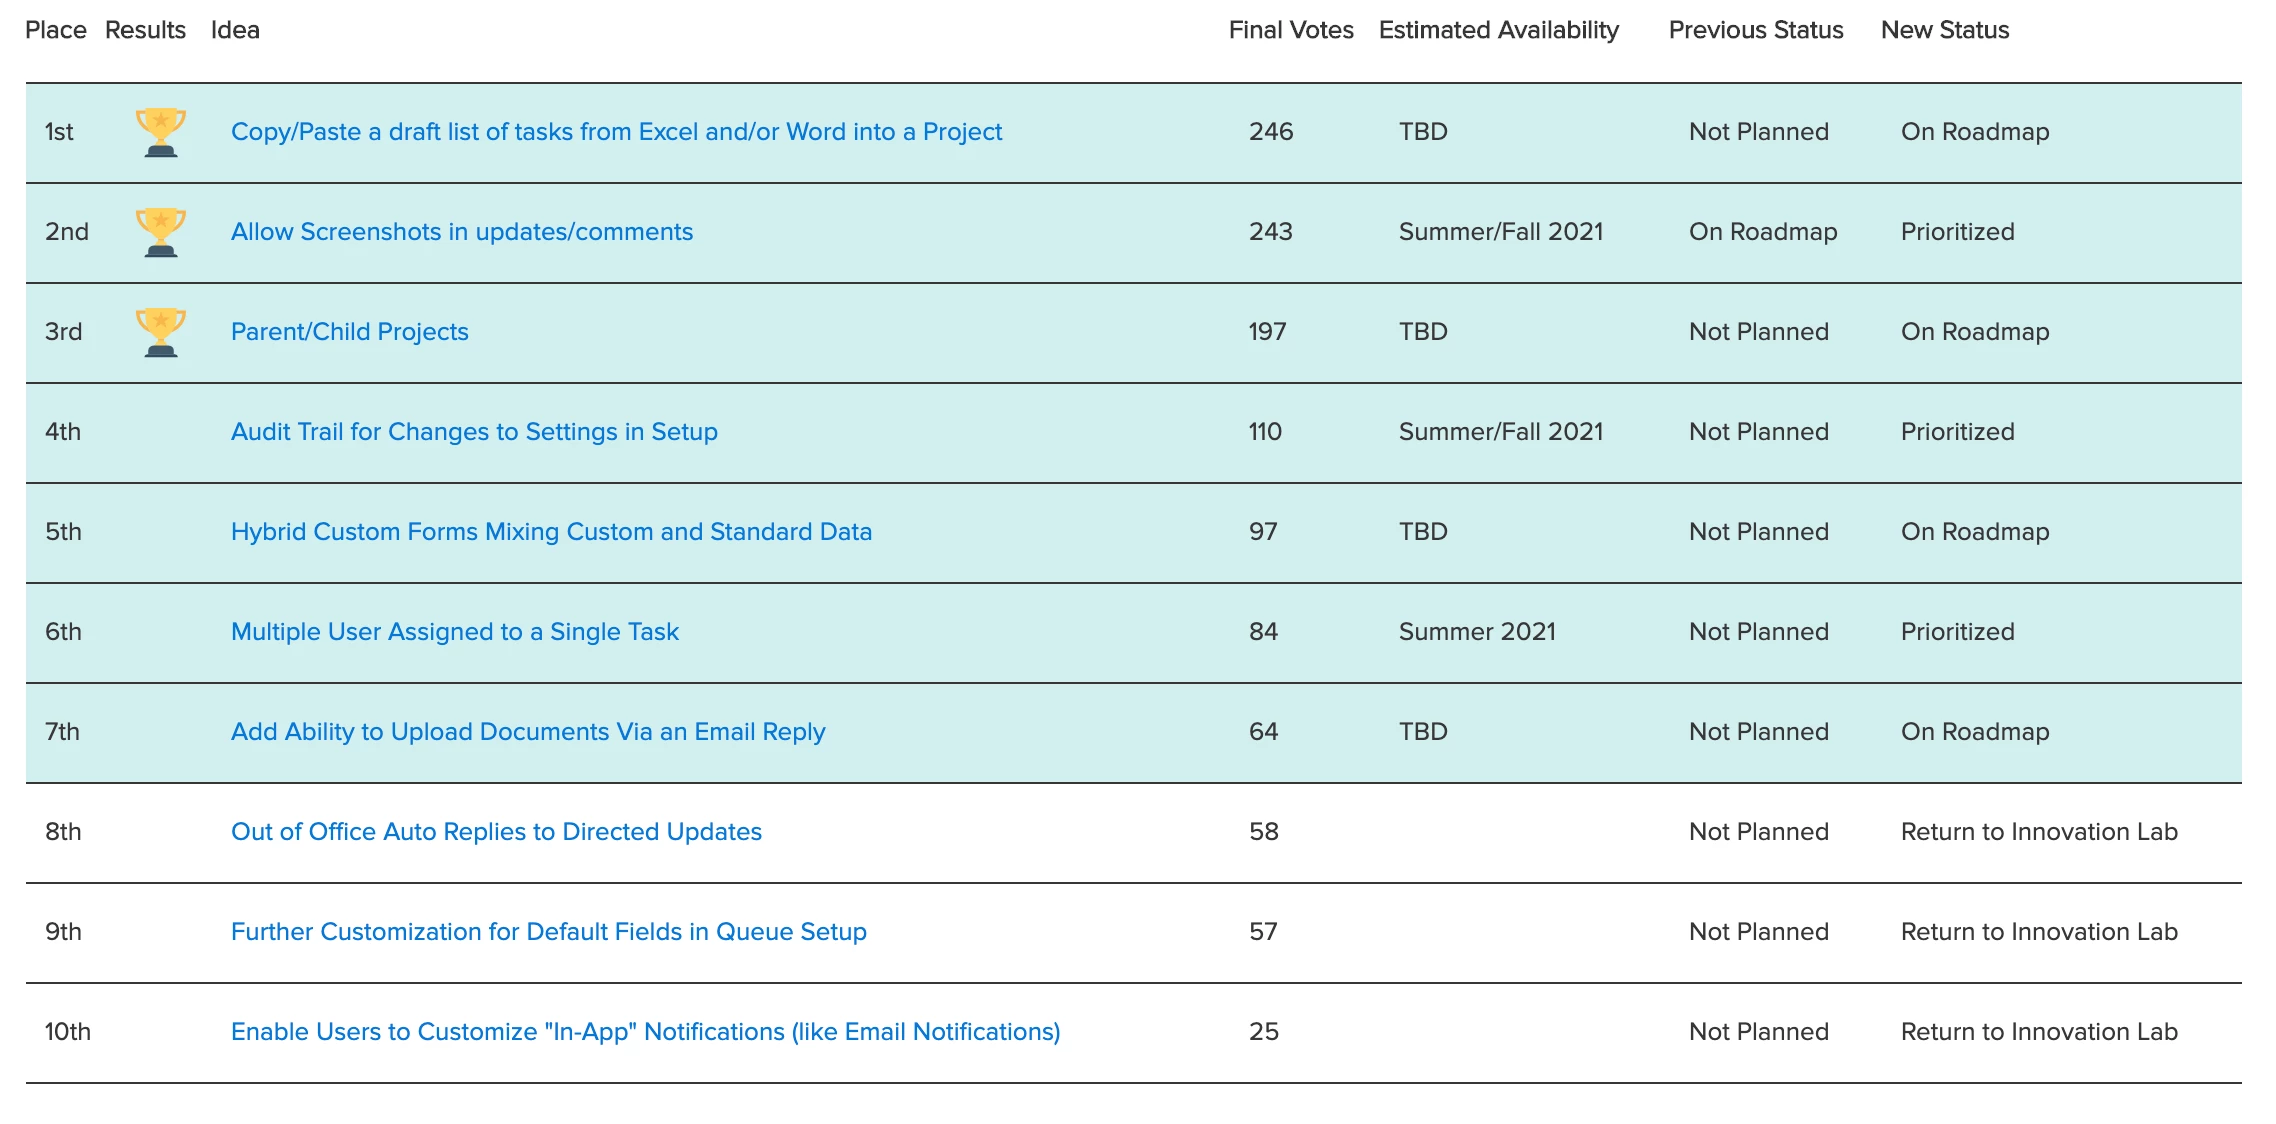Open Hybrid Custom Forms idea link
This screenshot has width=2276, height=1124.
pyautogui.click(x=551, y=532)
